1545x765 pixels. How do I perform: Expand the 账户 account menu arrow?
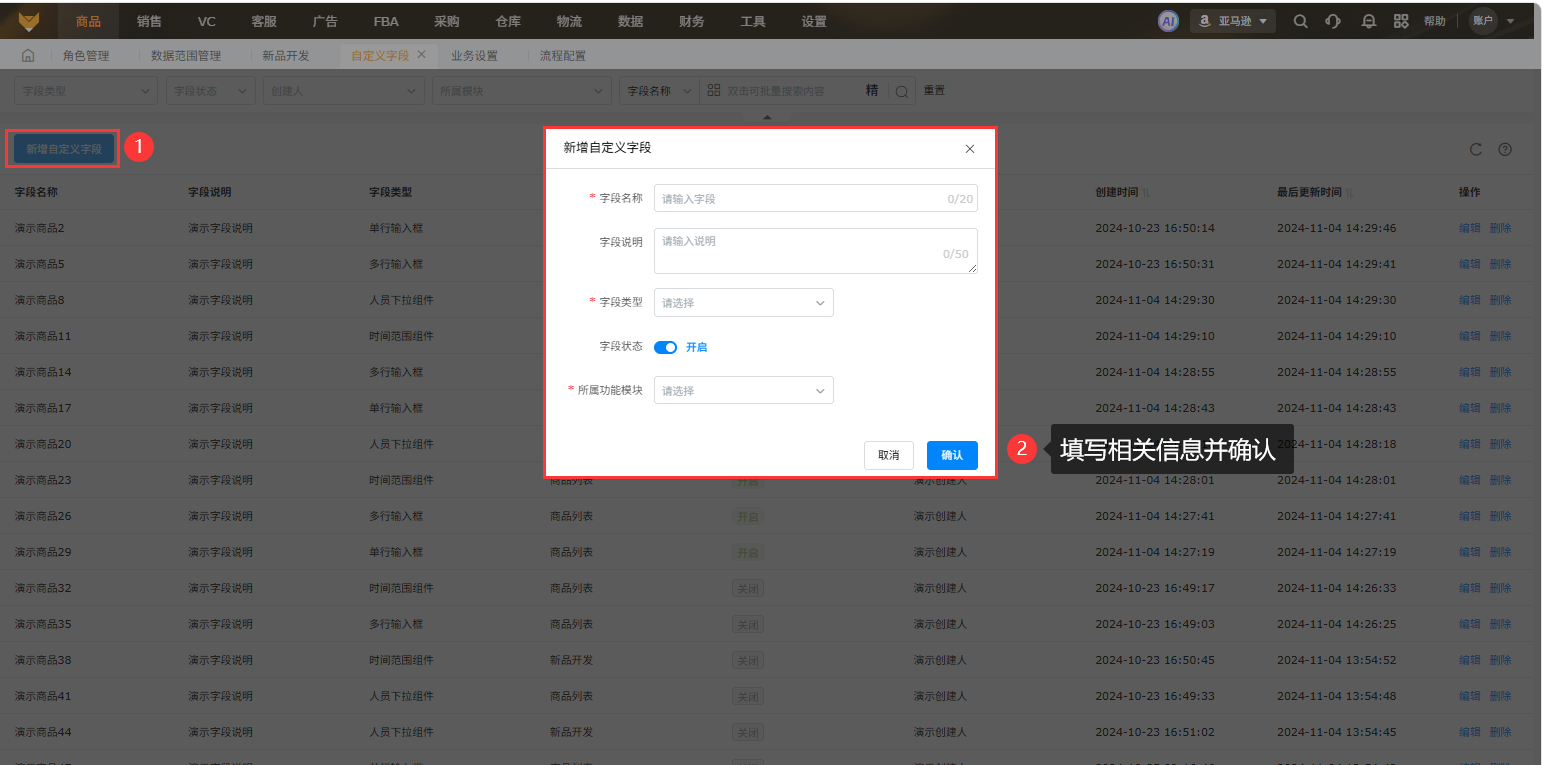(1510, 21)
